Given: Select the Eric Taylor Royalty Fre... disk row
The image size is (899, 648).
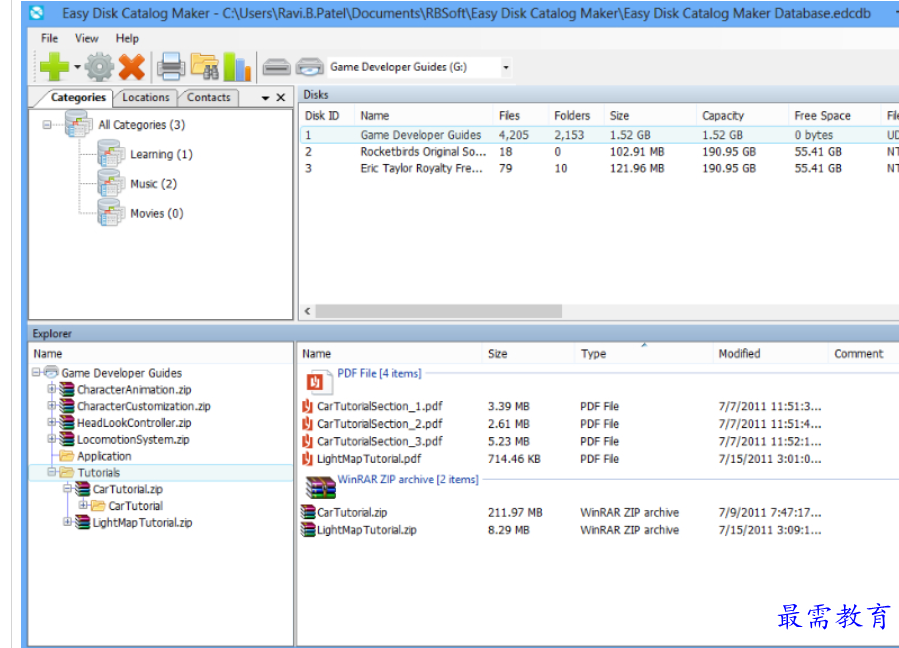Looking at the screenshot, I should [x=599, y=168].
